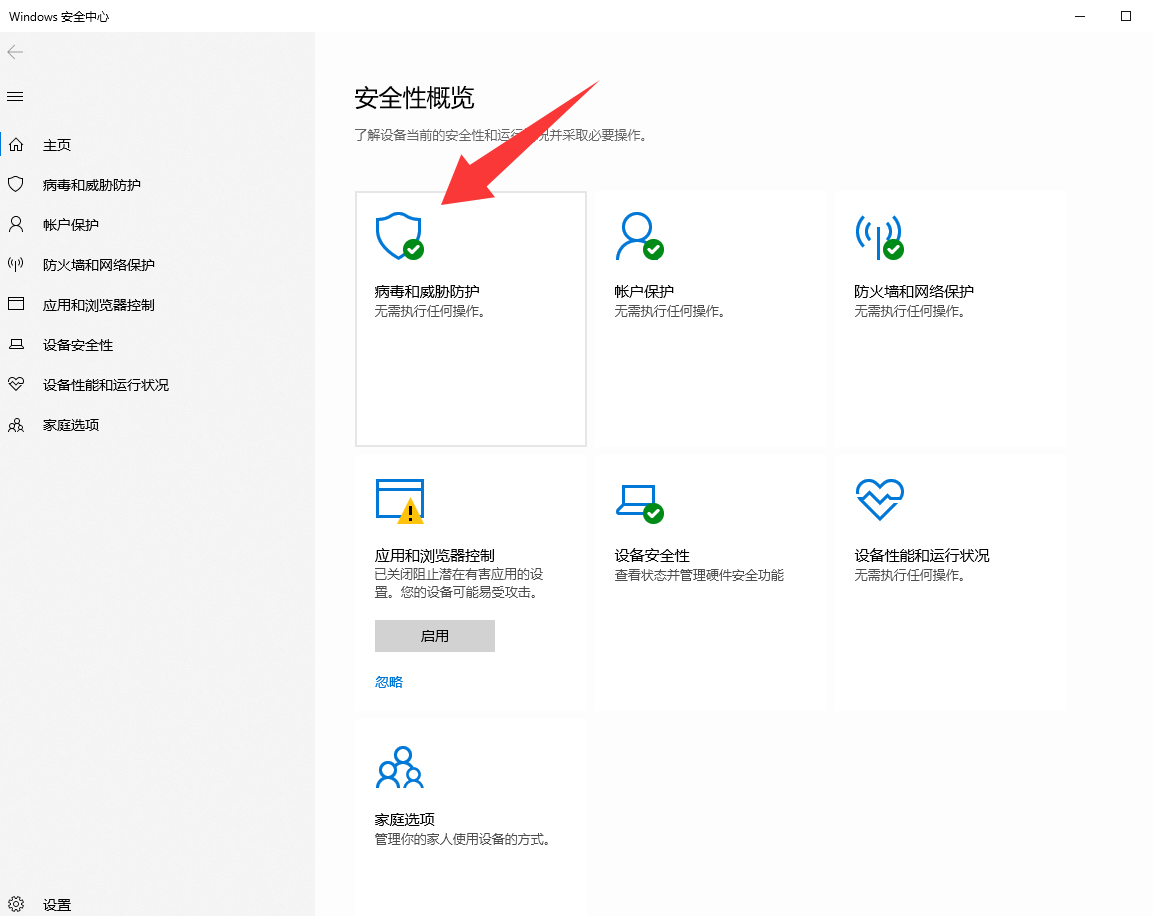Open the 帐户保护 person tile icon
Viewport: 1153px width, 916px height.
pyautogui.click(x=638, y=236)
